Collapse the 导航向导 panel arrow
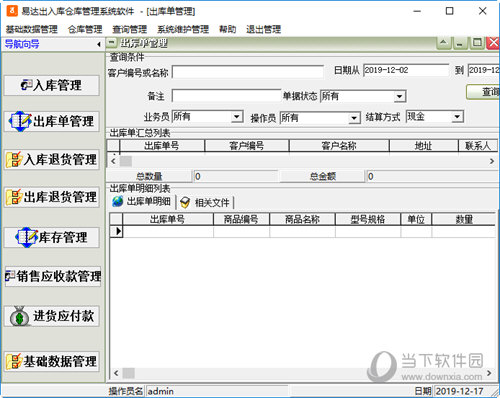500x398 pixels. (99, 44)
